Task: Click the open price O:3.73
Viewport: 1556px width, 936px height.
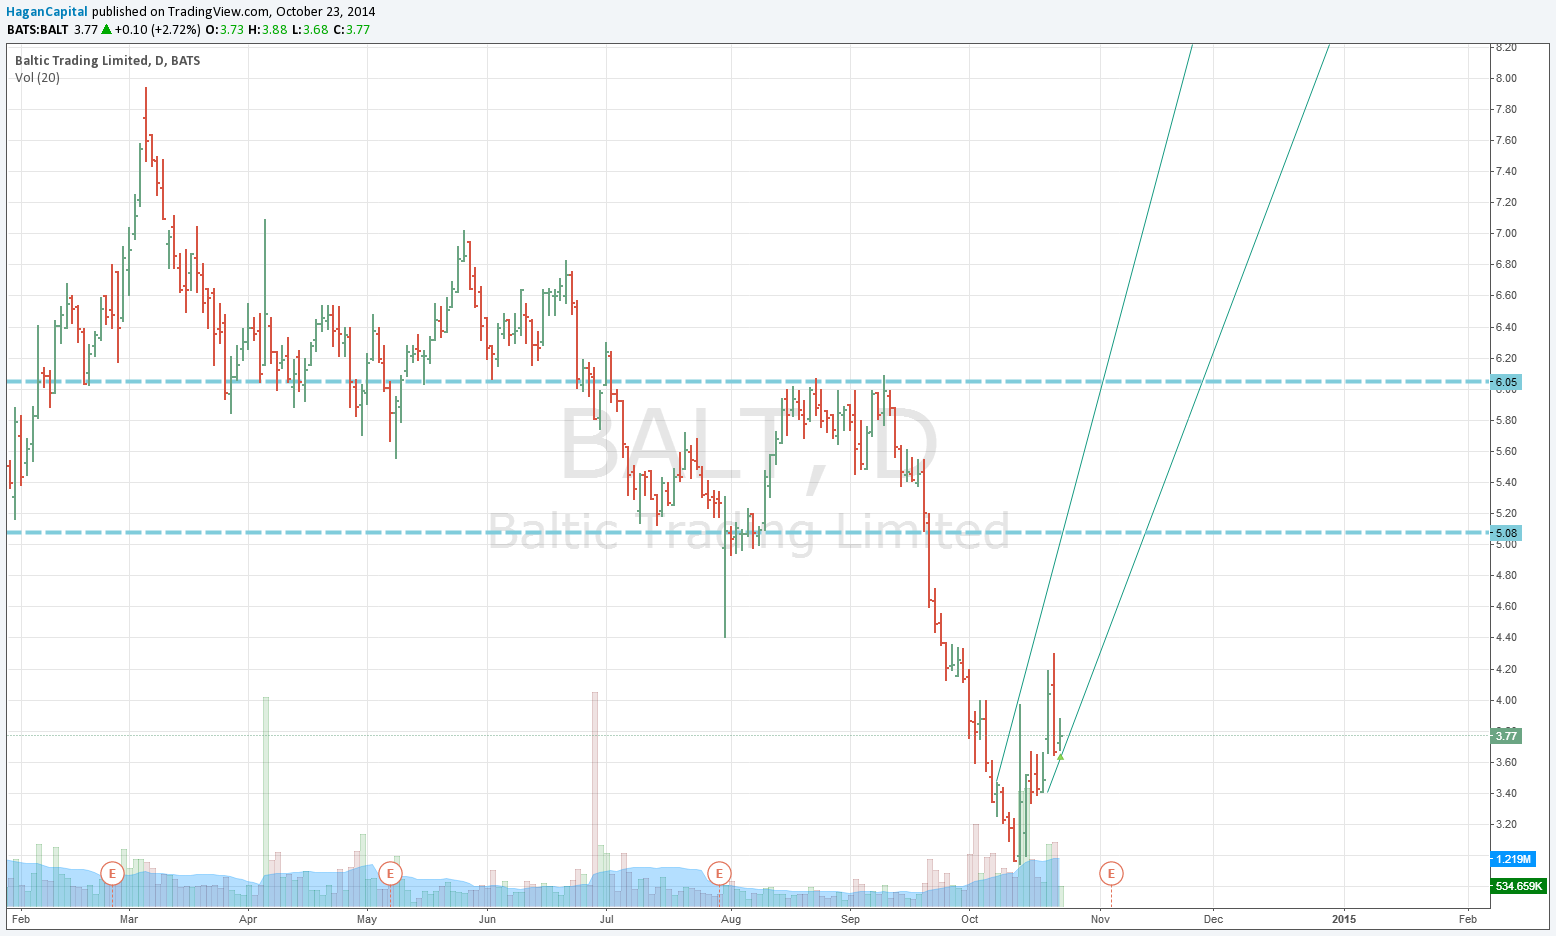Action: pyautogui.click(x=225, y=30)
